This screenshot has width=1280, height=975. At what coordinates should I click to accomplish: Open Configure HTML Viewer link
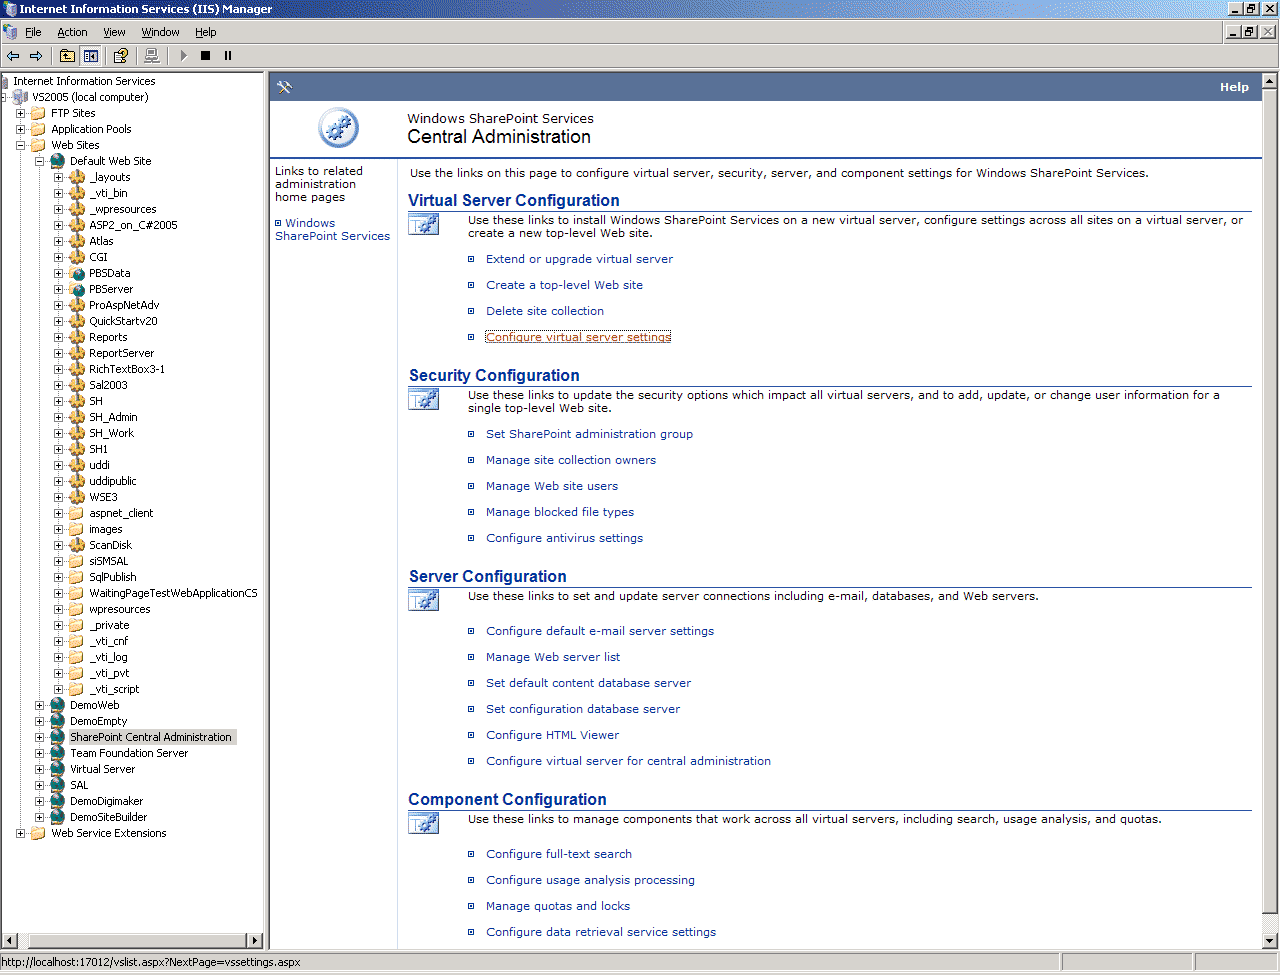tap(553, 735)
